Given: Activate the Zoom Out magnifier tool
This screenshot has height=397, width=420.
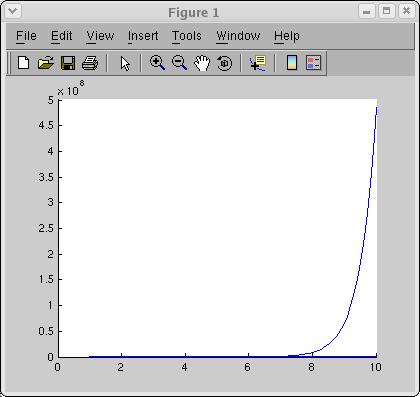Looking at the screenshot, I should 179,63.
